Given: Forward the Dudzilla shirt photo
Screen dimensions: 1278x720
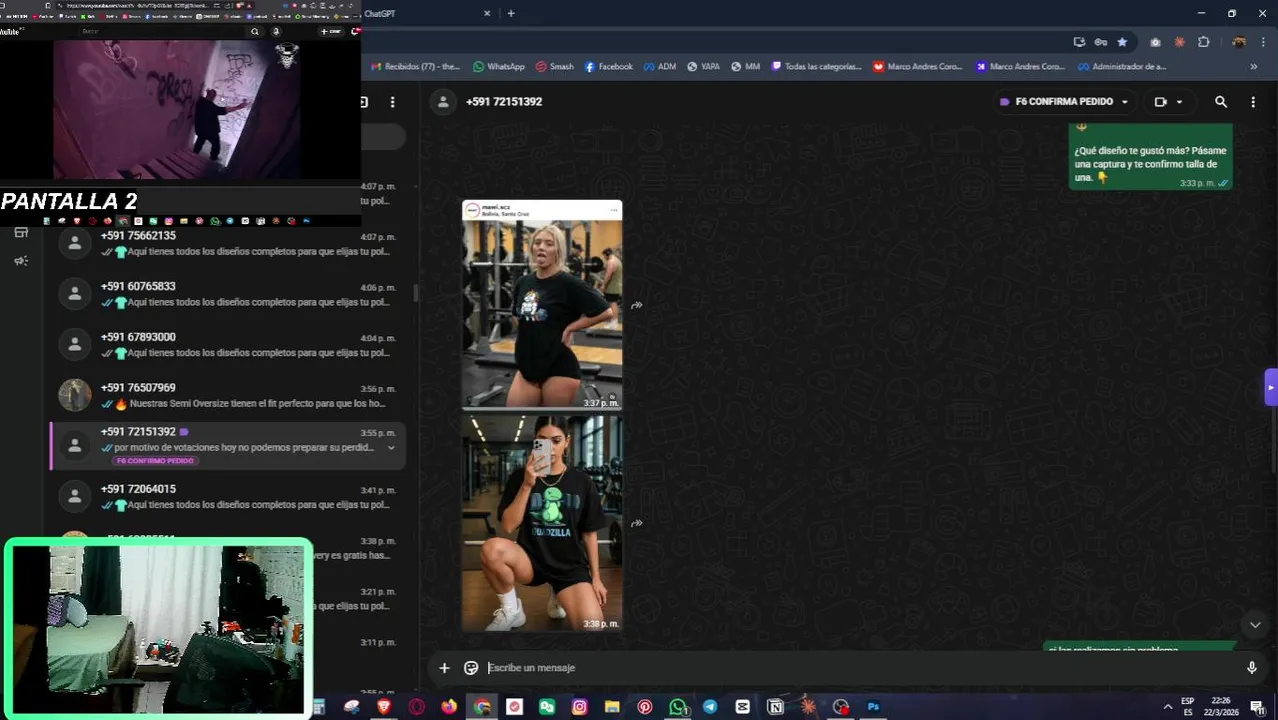Looking at the screenshot, I should [x=637, y=523].
